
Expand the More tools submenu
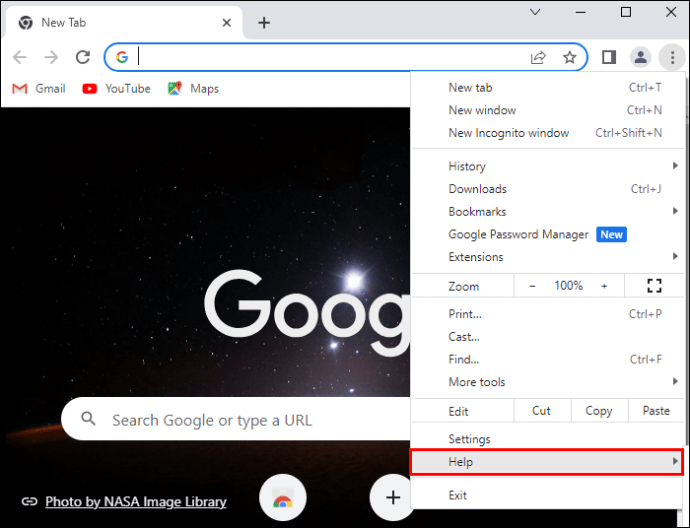(546, 382)
